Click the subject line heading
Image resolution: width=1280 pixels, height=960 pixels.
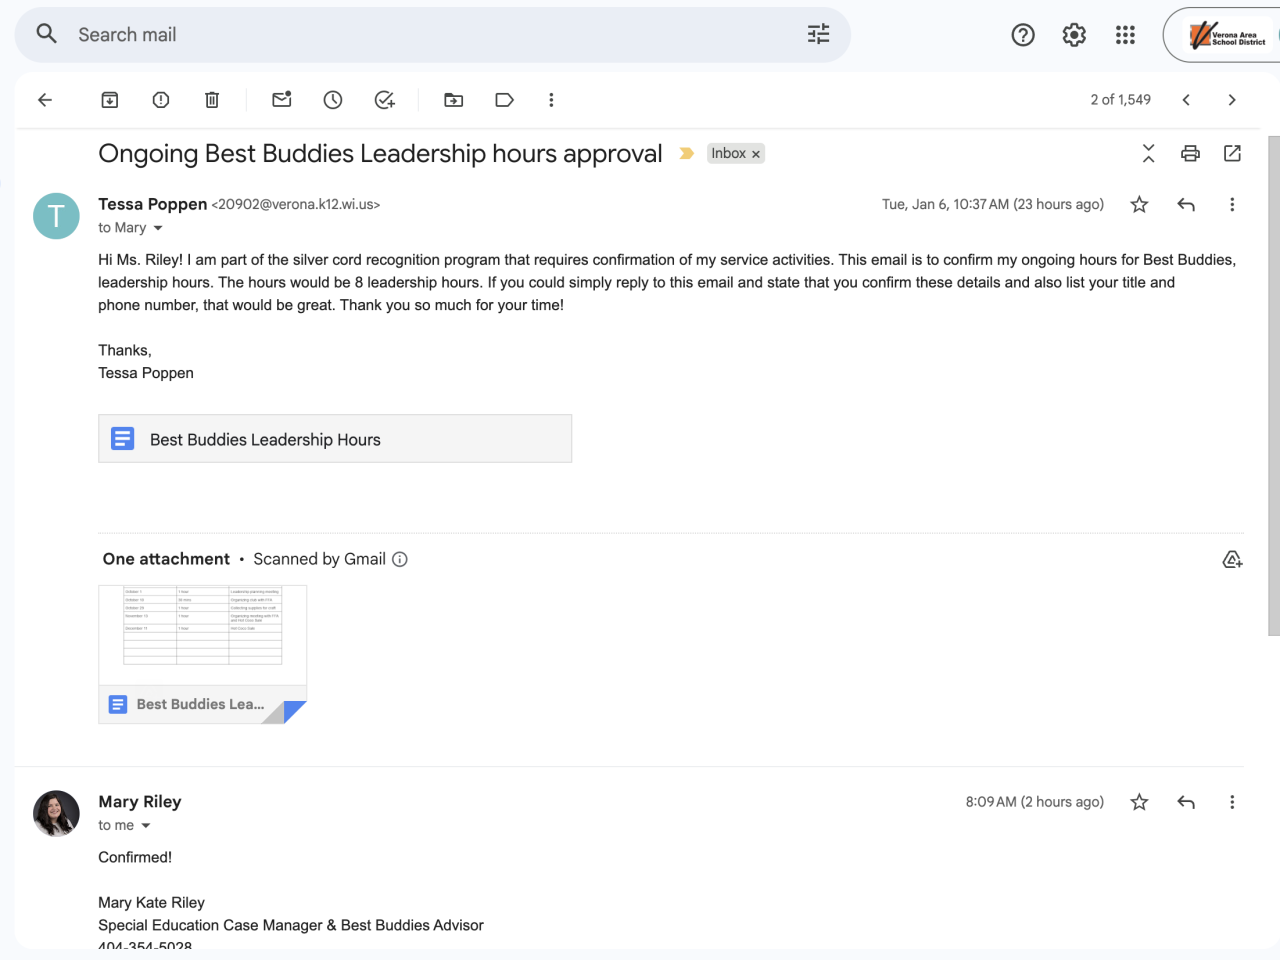(x=380, y=153)
